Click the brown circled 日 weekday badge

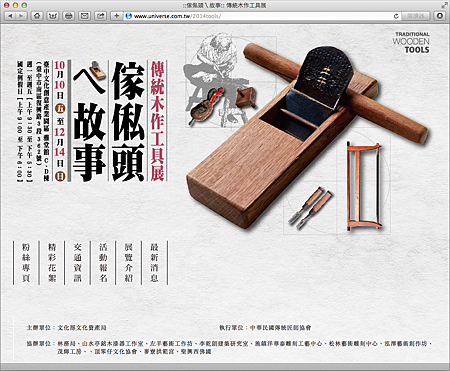tap(60, 176)
